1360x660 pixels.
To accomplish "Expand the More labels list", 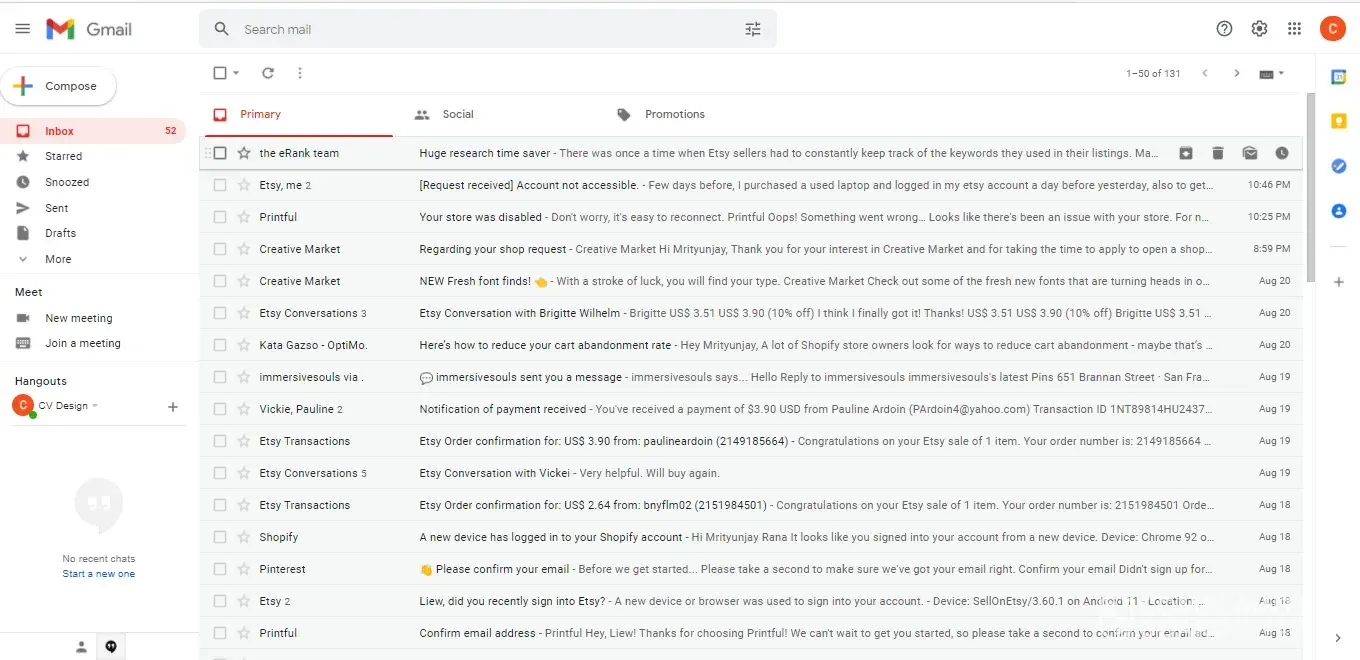I will [58, 259].
